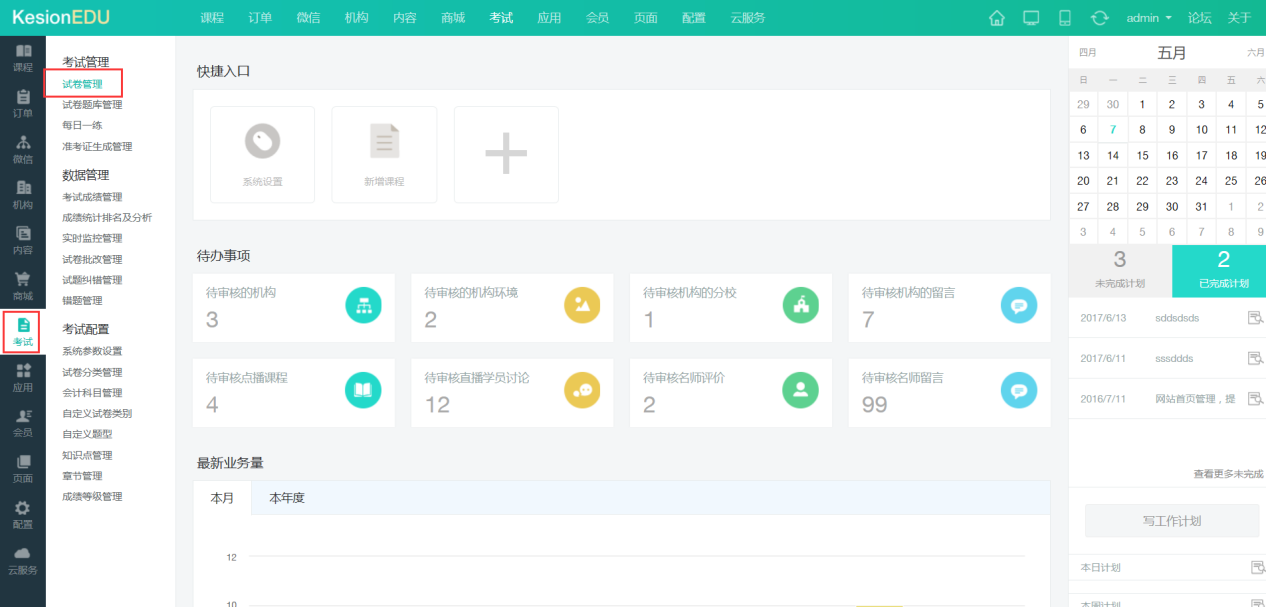Open 试卷管理 link in side menu
Image resolution: width=1266 pixels, height=607 pixels.
(x=82, y=84)
